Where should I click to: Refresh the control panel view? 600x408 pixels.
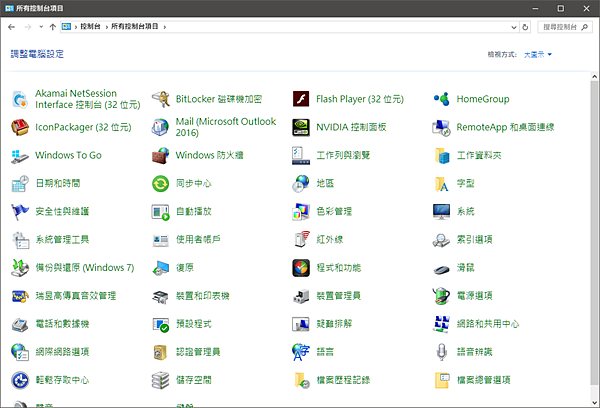click(x=525, y=27)
